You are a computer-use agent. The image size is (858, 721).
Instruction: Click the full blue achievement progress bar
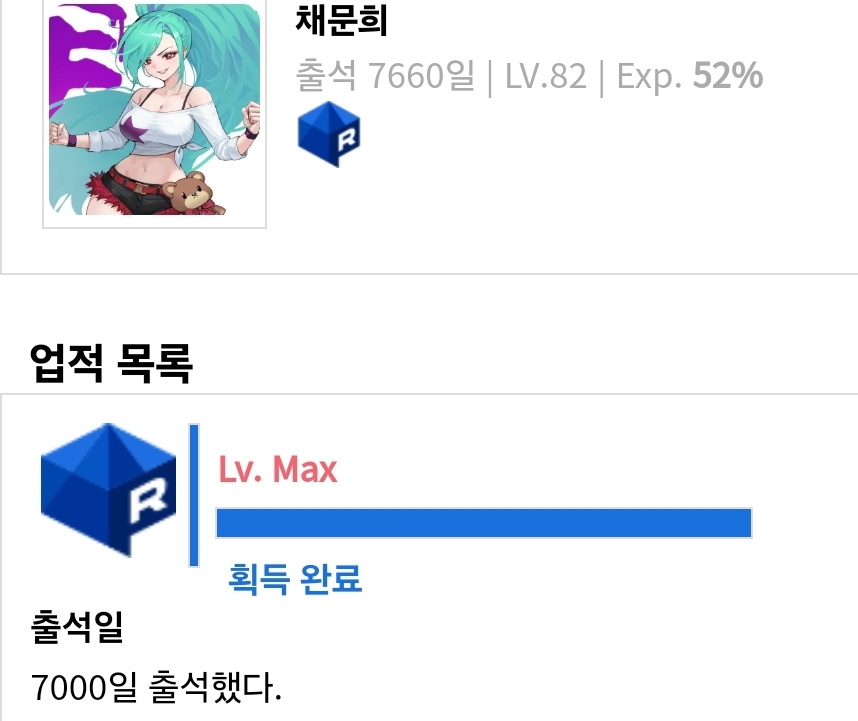coord(484,523)
